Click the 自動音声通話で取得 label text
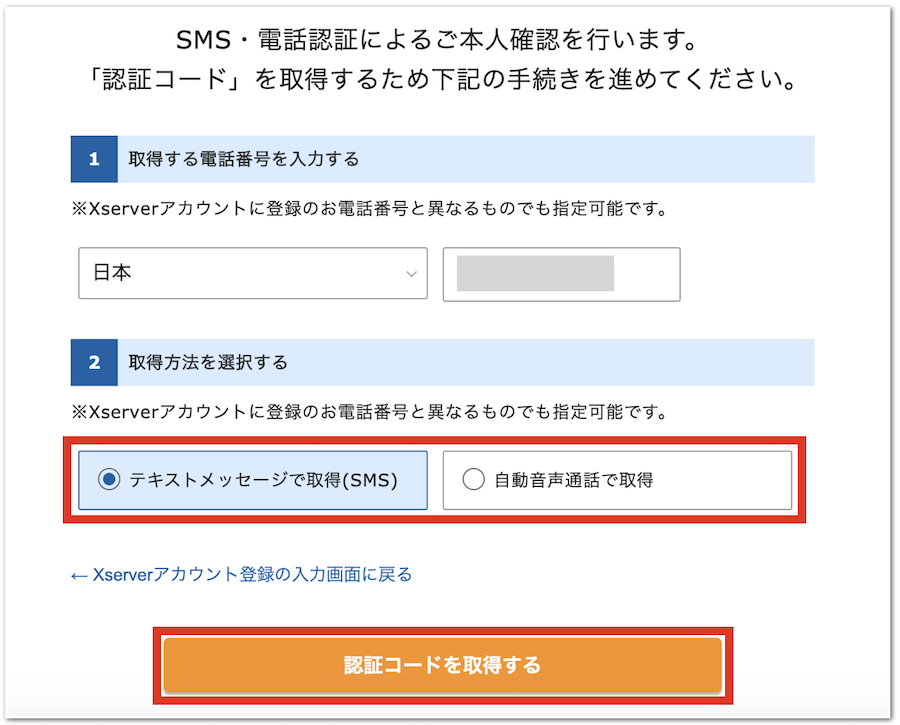 pyautogui.click(x=573, y=480)
